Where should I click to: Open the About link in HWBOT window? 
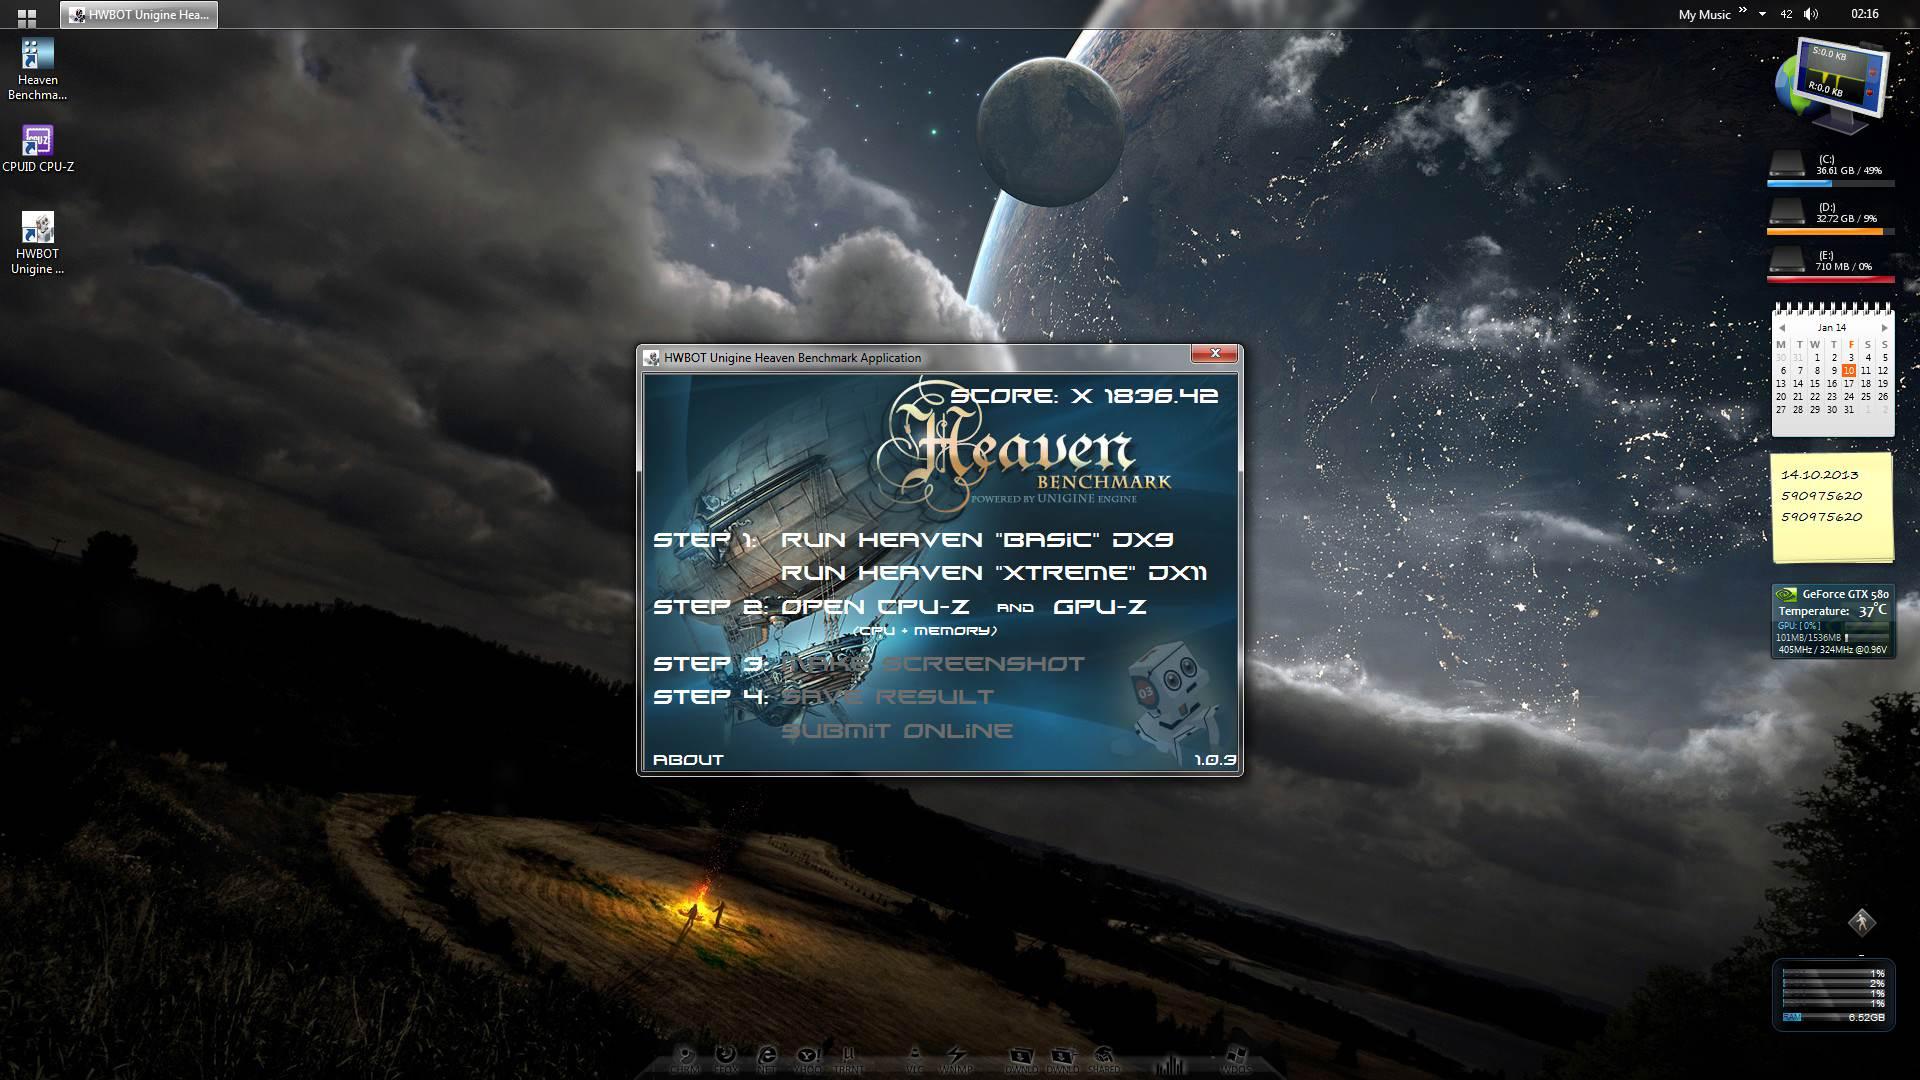688,760
